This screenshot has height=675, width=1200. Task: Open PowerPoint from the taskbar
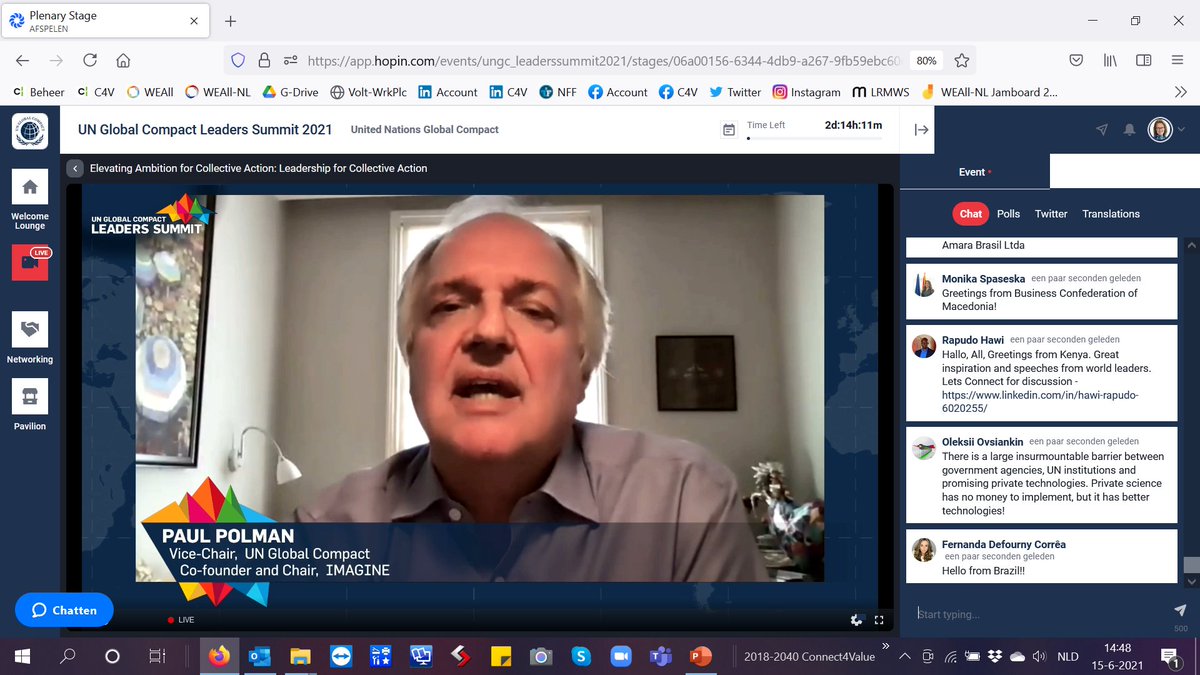(700, 656)
